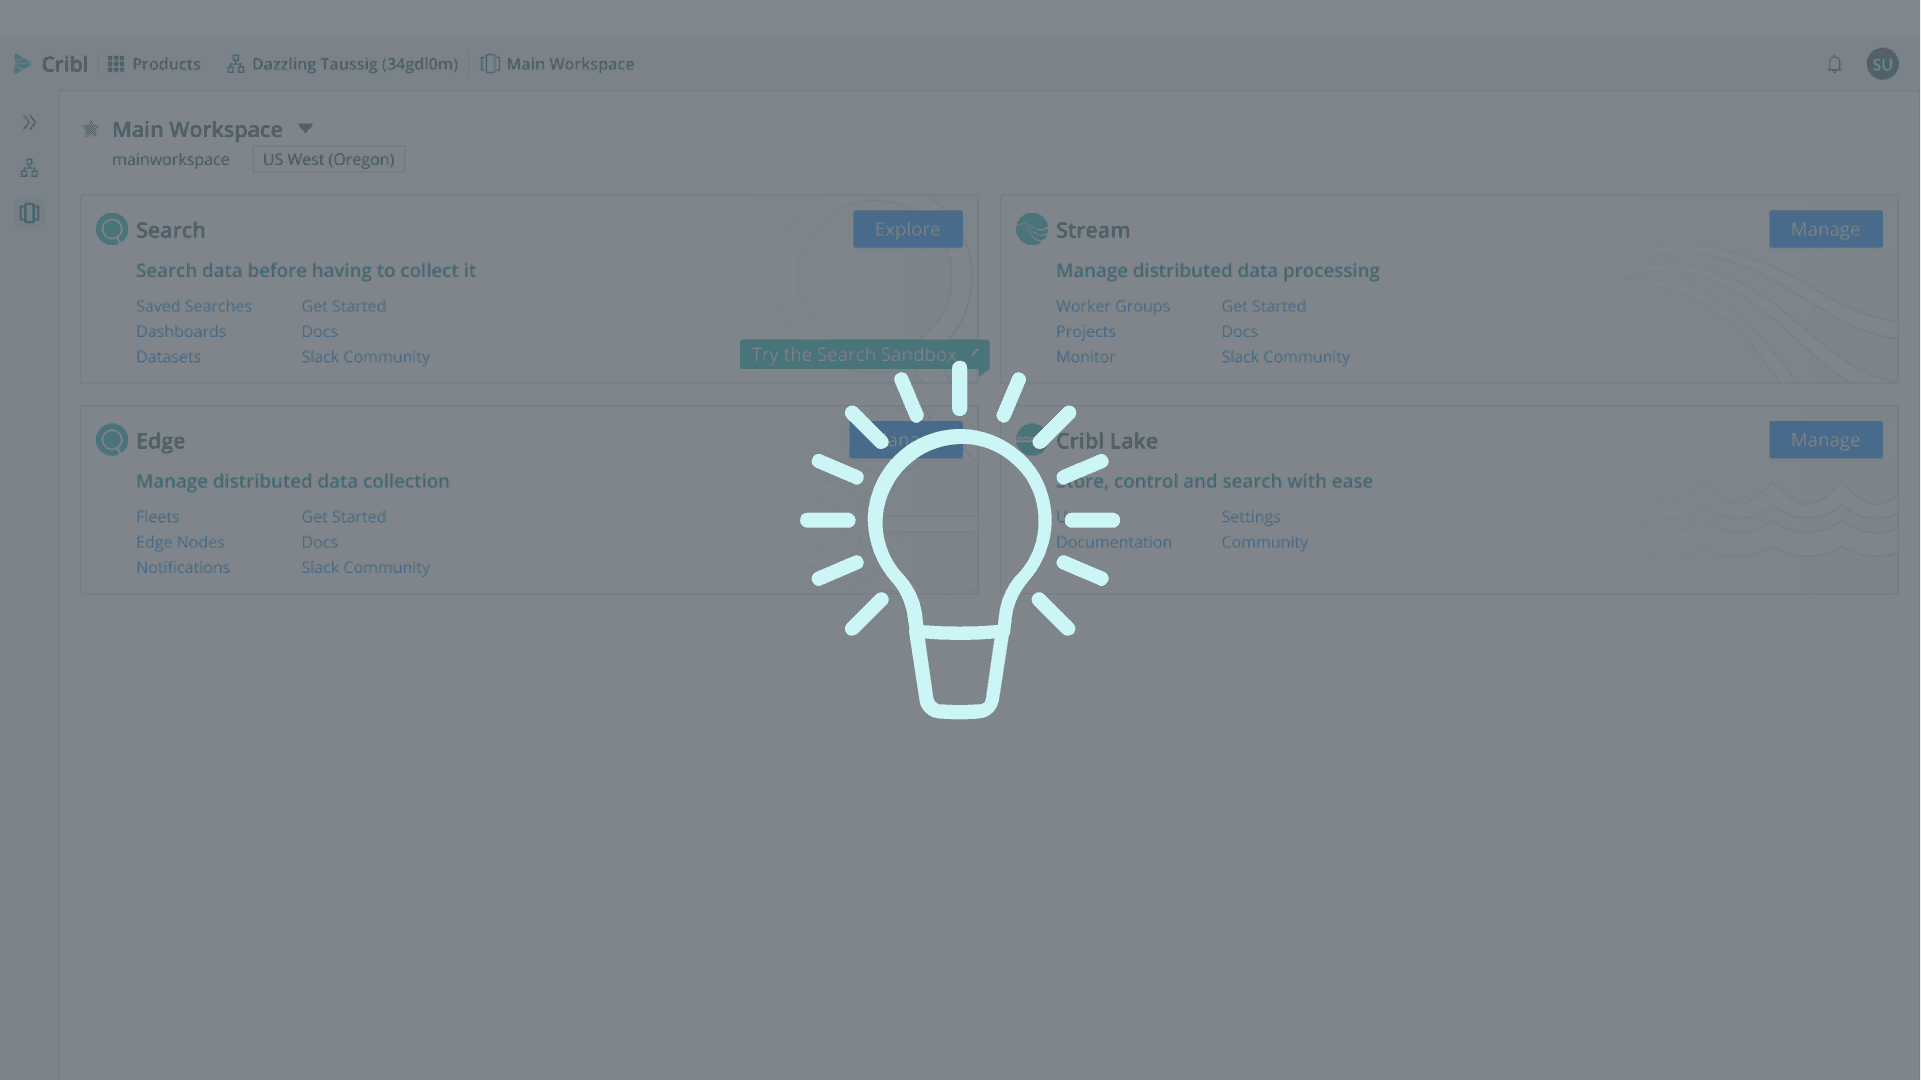Click the organization hierarchy sidebar icon
Screen dimensions: 1921x1080
point(30,168)
